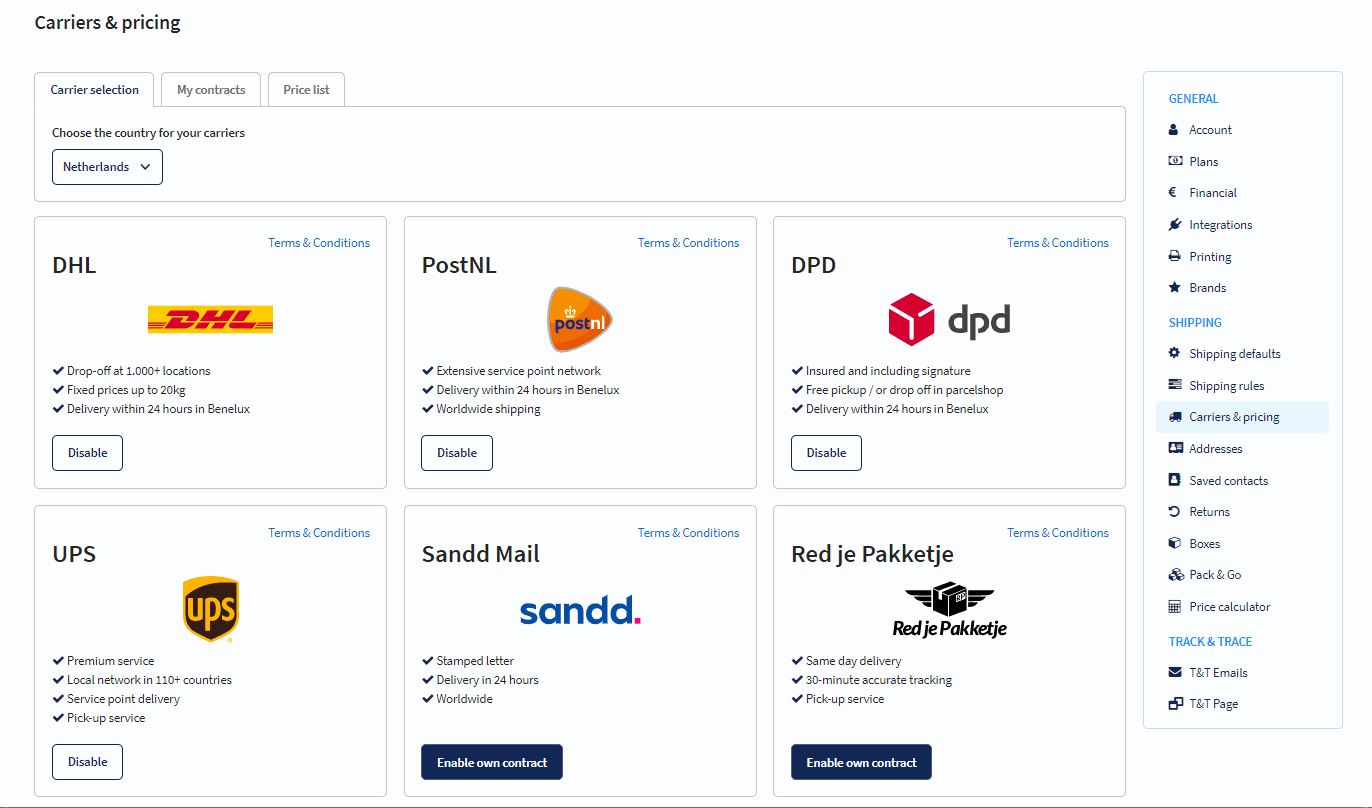
Task: Open Price calculator label
Action: (x=1230, y=607)
